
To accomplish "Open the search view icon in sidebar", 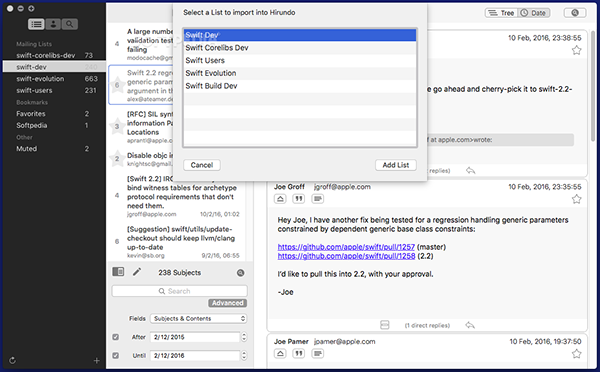I will tap(69, 24).
